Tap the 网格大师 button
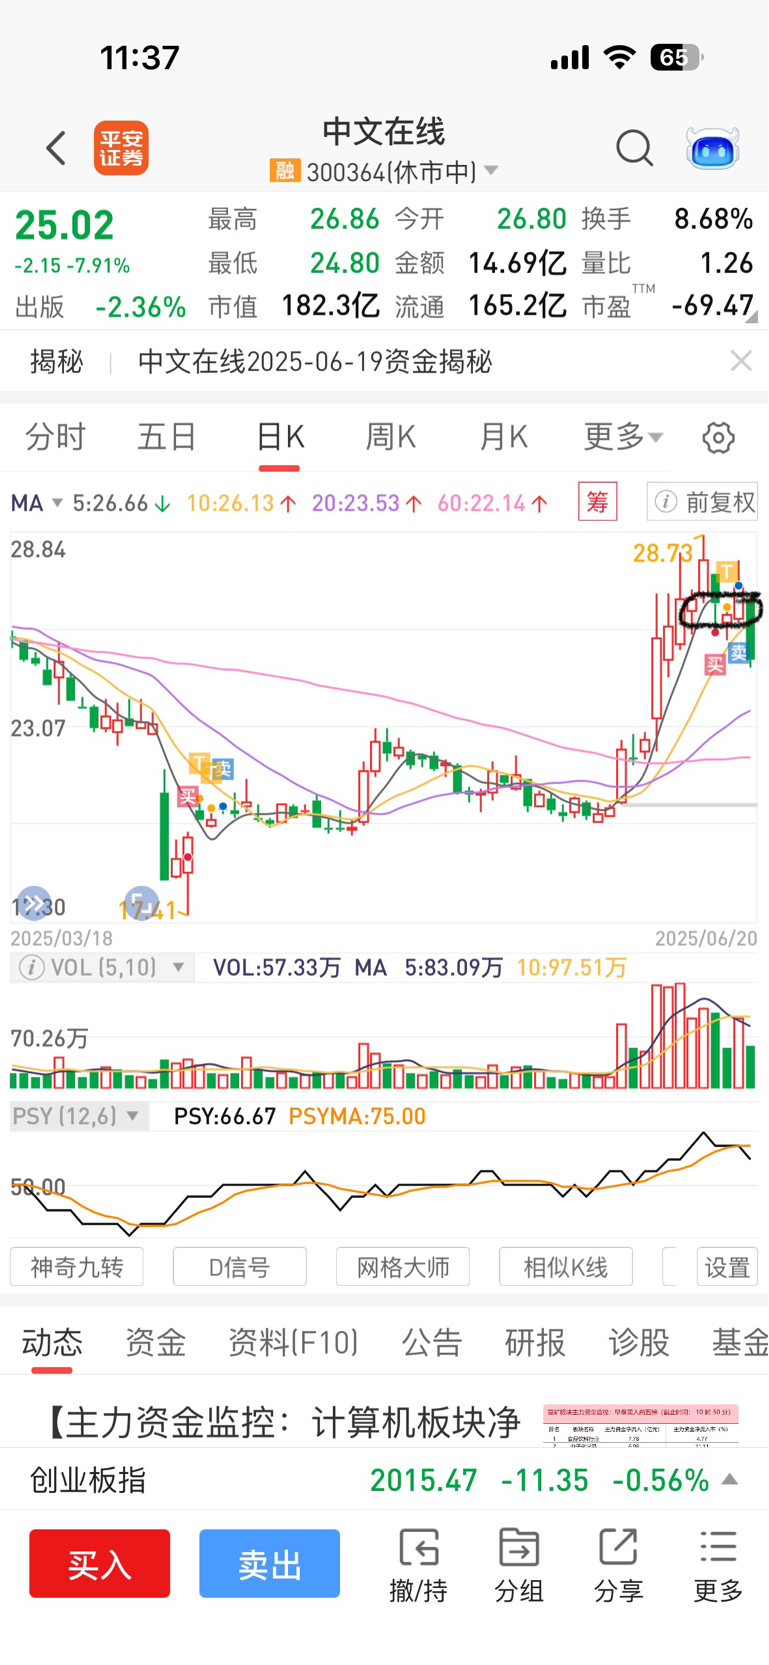 pyautogui.click(x=403, y=1267)
